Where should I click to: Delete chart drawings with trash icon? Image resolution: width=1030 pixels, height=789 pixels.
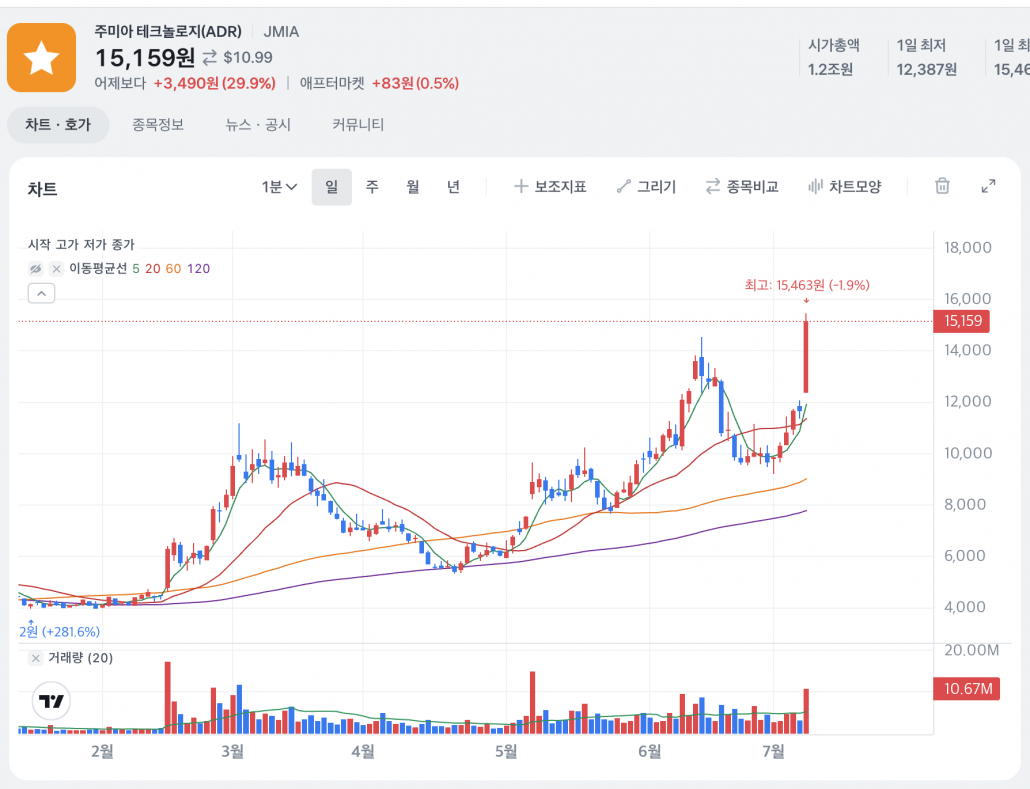942,187
